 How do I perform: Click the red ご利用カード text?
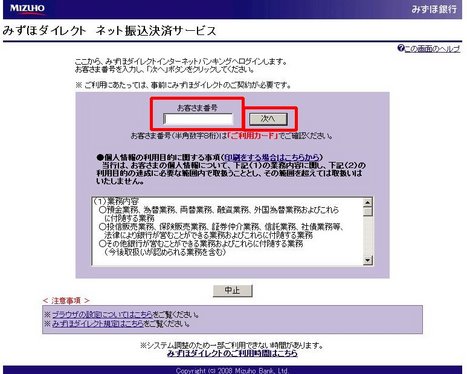pyautogui.click(x=253, y=136)
